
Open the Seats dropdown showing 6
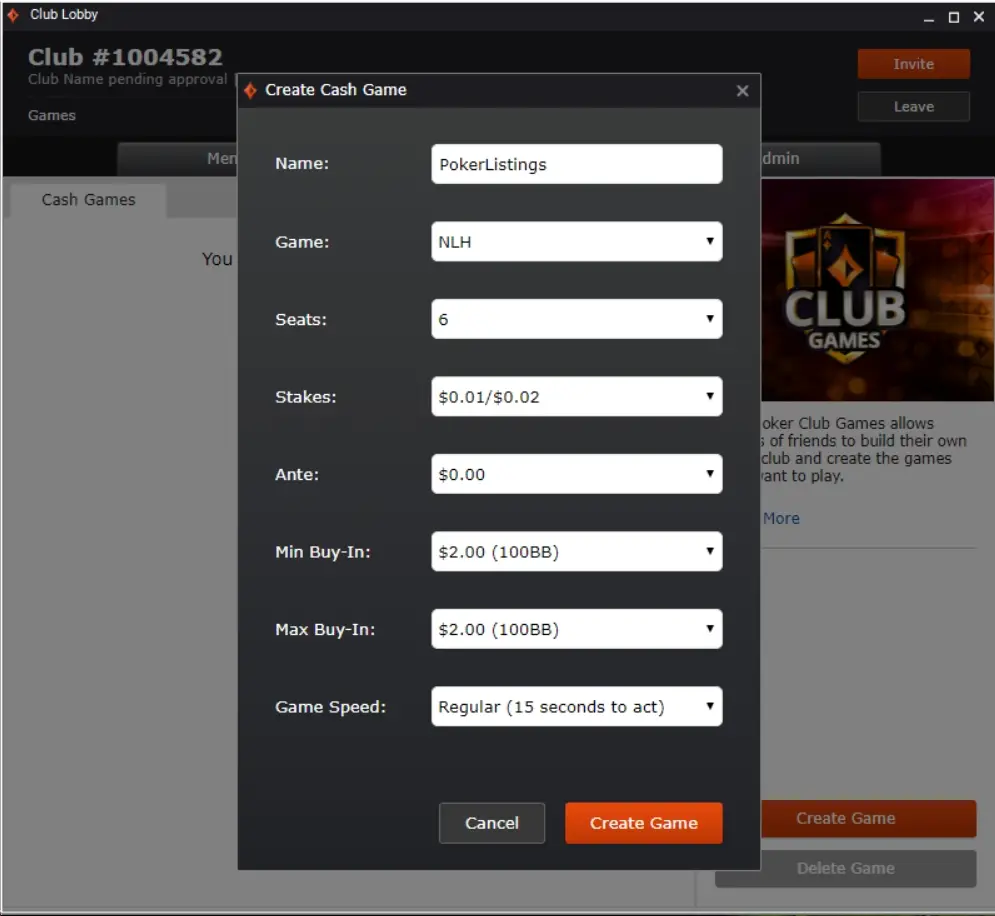point(576,319)
